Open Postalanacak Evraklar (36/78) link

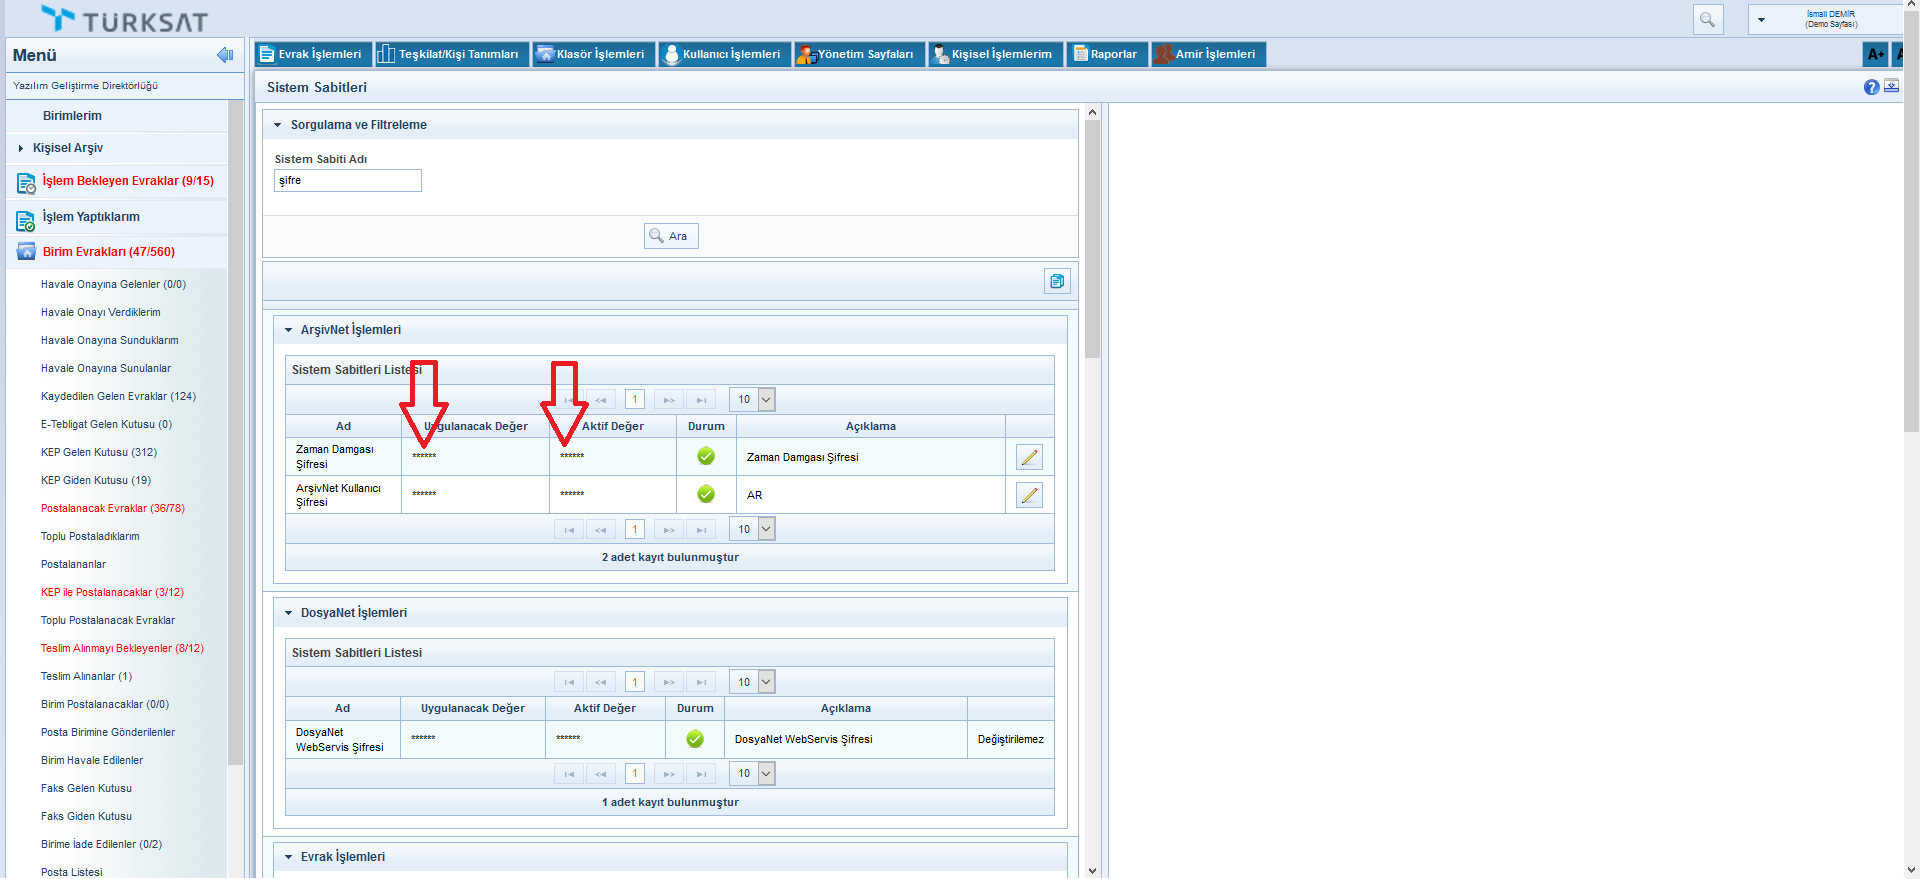[112, 508]
